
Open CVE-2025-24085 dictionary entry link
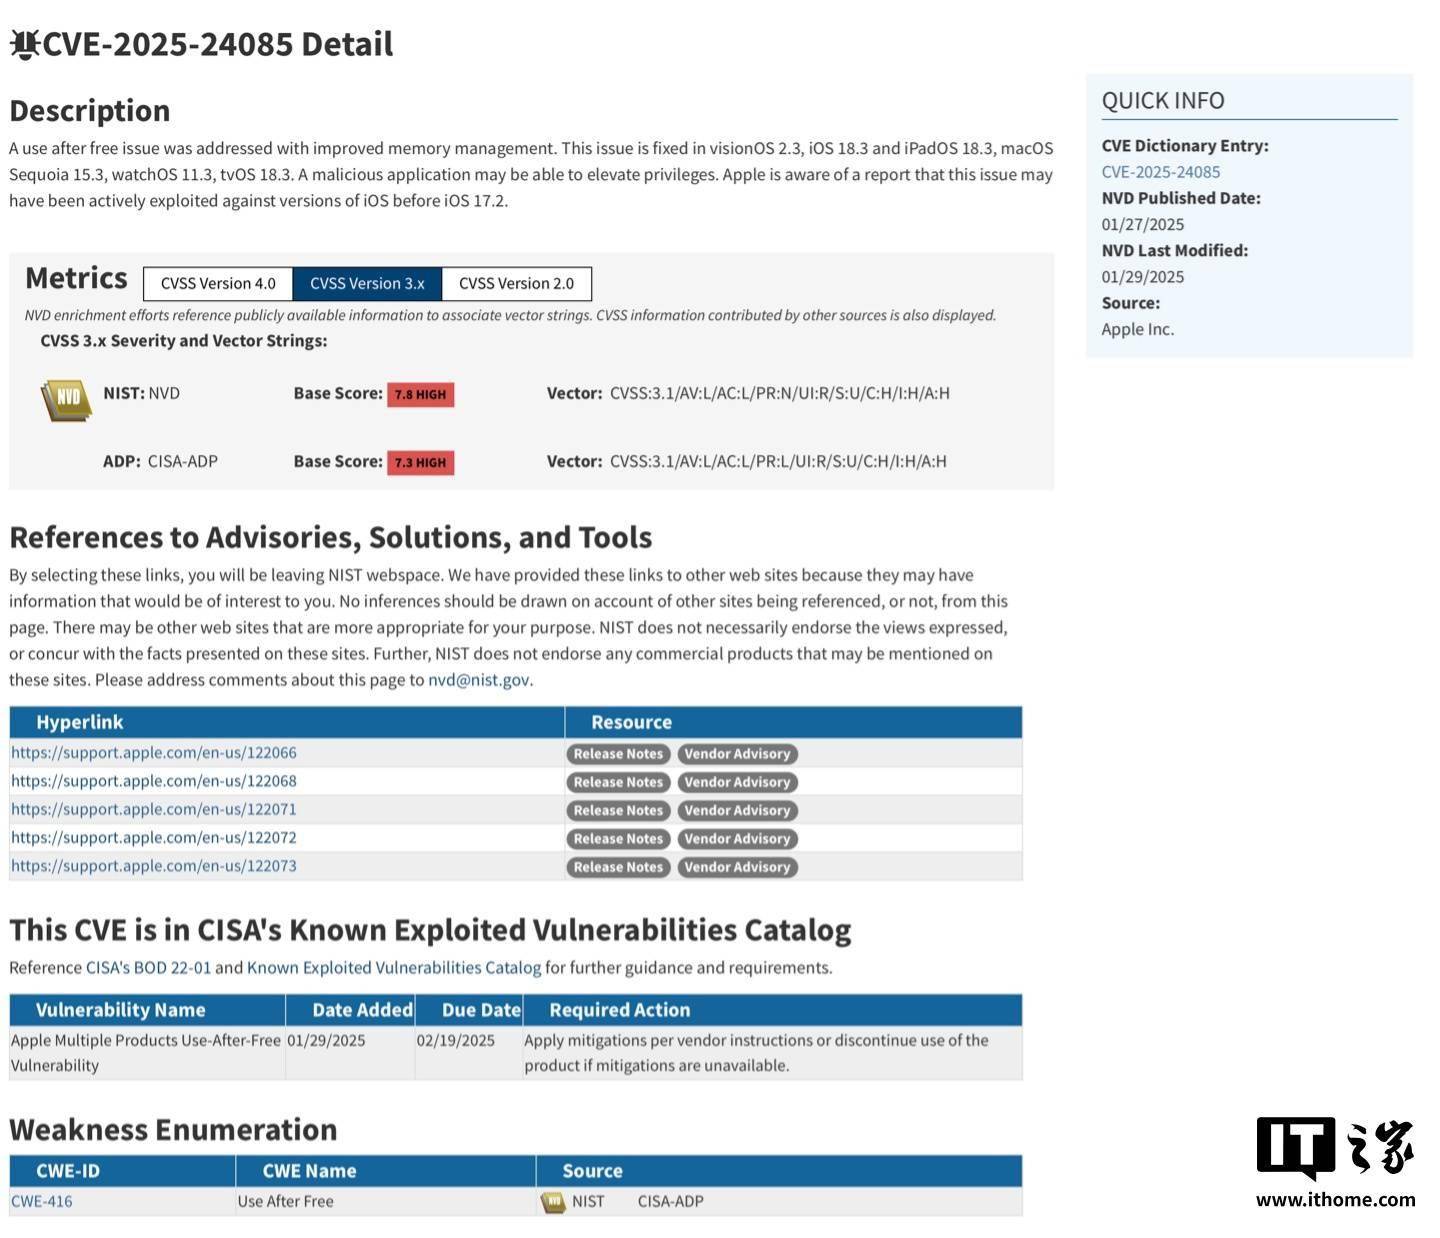(1161, 172)
